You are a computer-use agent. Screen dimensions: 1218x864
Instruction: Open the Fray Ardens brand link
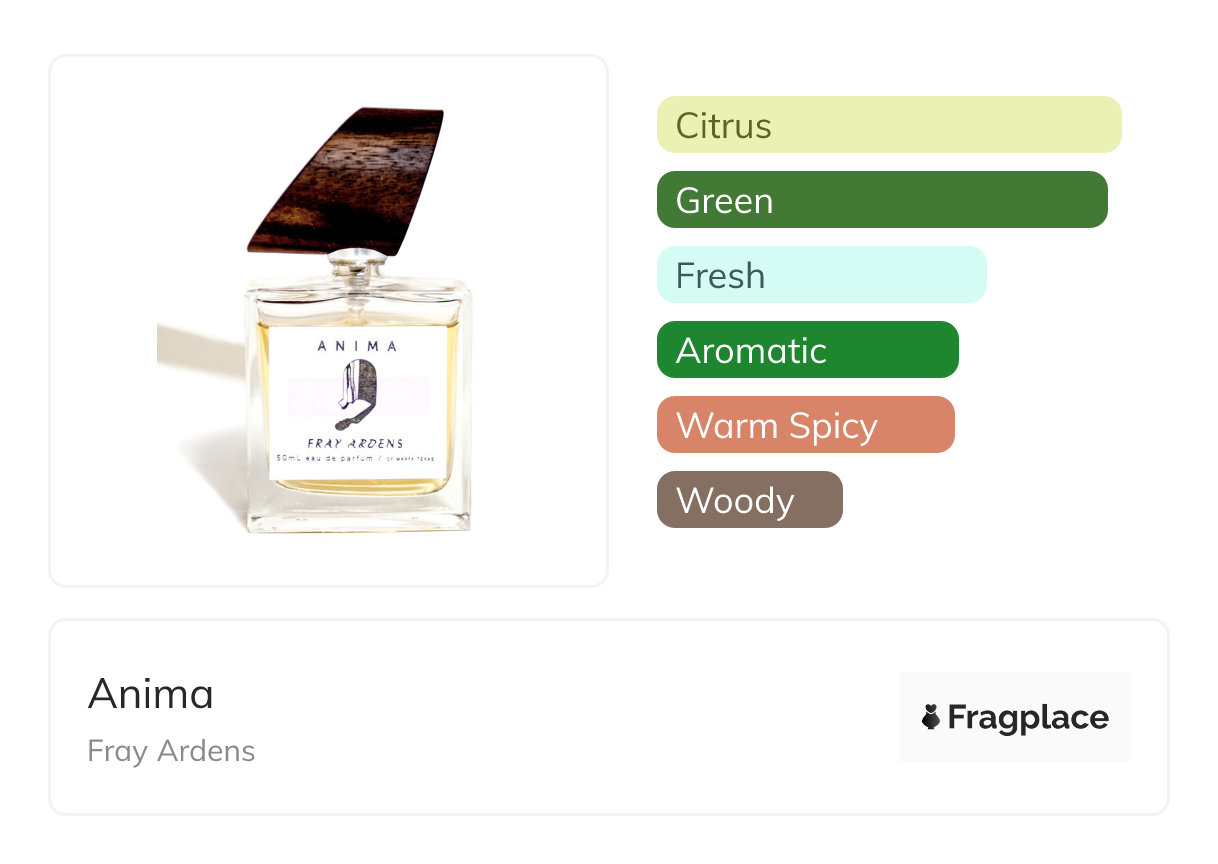pos(171,751)
